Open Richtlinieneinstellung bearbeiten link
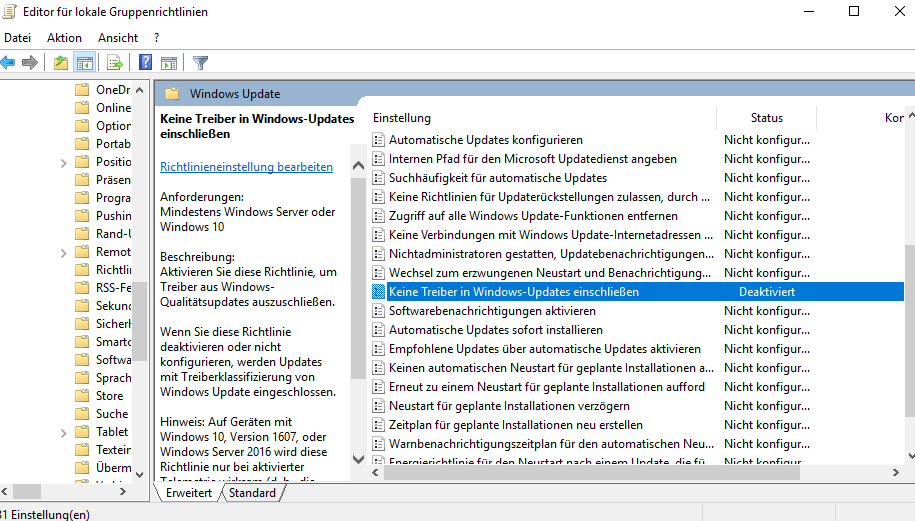The height and width of the screenshot is (521, 915). click(x=246, y=167)
